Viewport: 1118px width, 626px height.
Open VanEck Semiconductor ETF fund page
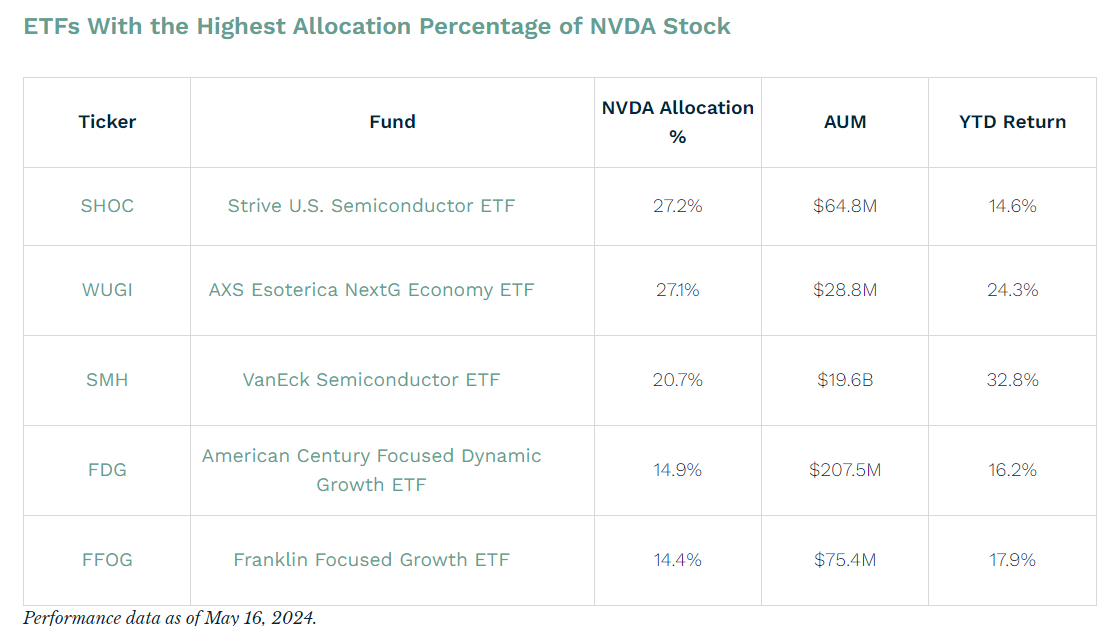click(x=371, y=380)
